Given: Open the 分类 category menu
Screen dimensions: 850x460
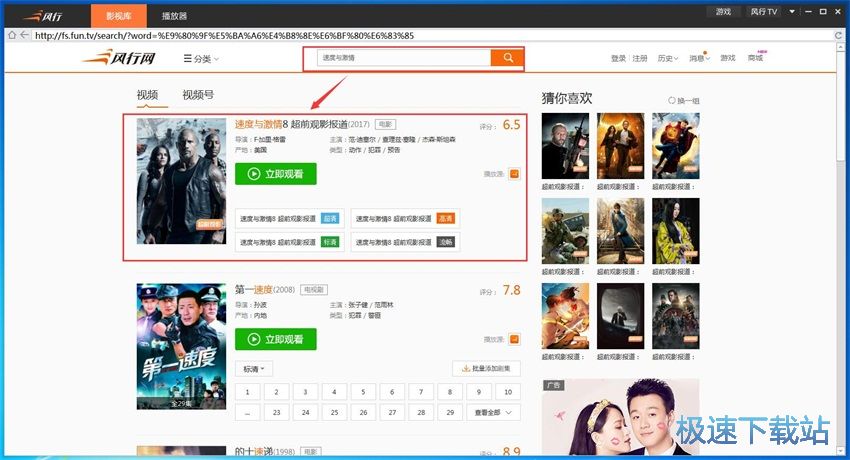Looking at the screenshot, I should coord(201,59).
